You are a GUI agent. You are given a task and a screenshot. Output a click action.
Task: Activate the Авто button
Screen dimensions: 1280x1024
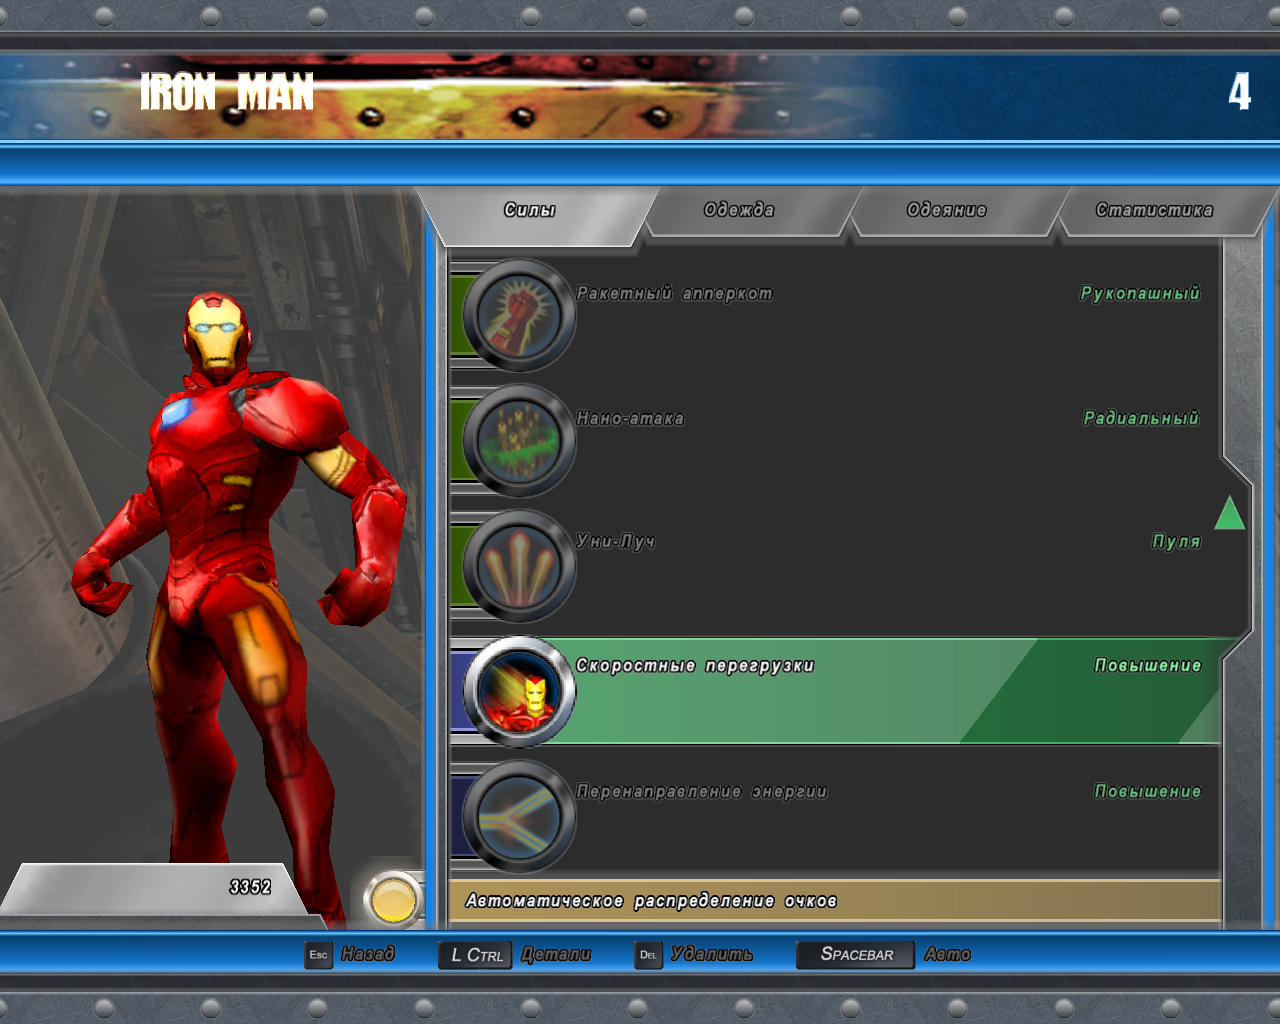(x=948, y=954)
